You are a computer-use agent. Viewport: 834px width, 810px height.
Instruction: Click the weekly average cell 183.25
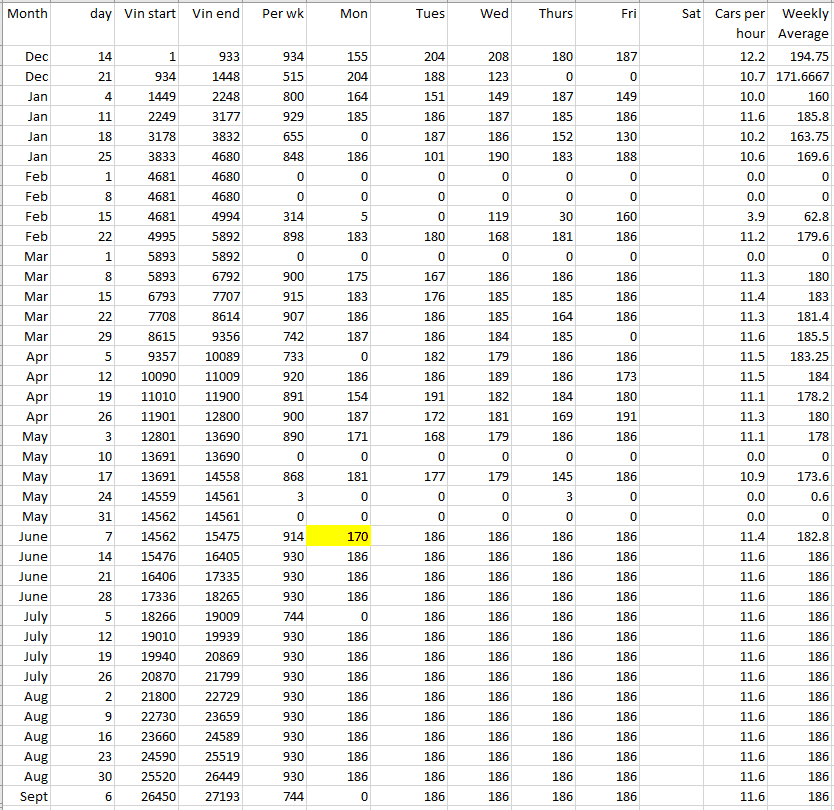click(801, 357)
